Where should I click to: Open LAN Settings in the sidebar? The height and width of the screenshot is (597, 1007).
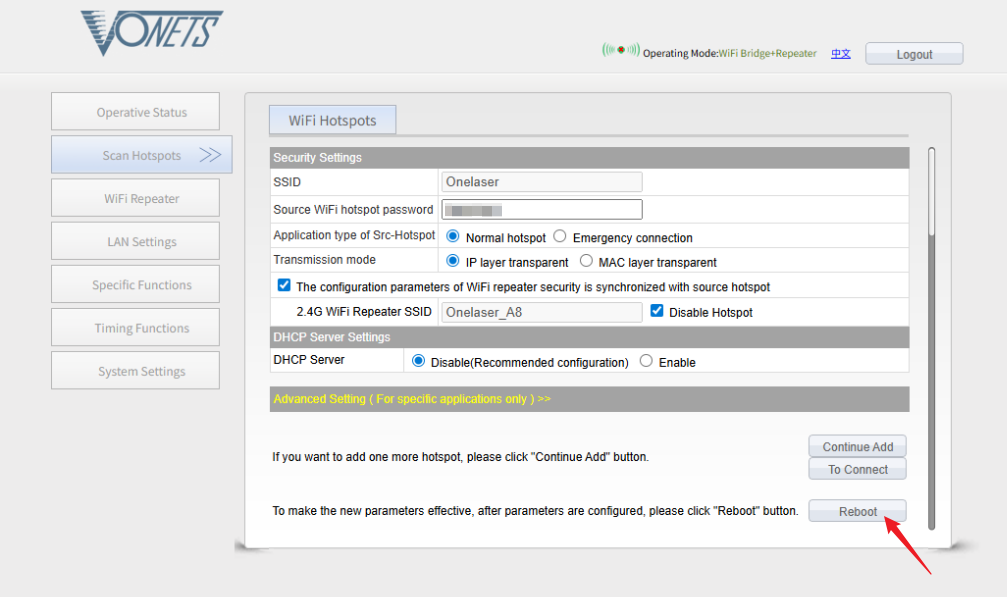click(x=135, y=241)
